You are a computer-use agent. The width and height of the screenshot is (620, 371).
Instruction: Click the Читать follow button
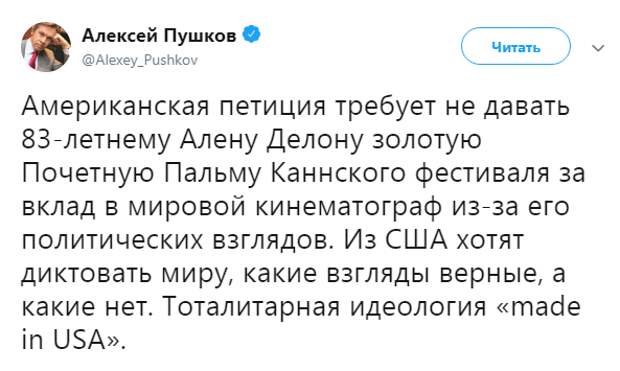(x=516, y=46)
